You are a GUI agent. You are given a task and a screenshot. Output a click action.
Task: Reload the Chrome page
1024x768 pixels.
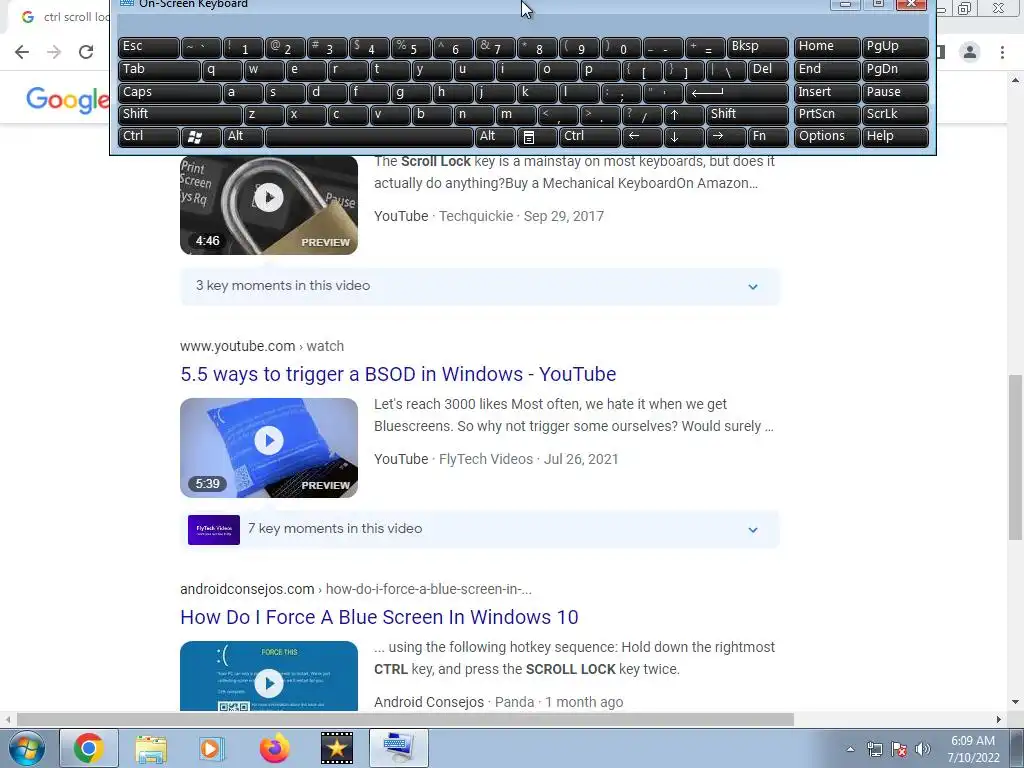point(86,52)
